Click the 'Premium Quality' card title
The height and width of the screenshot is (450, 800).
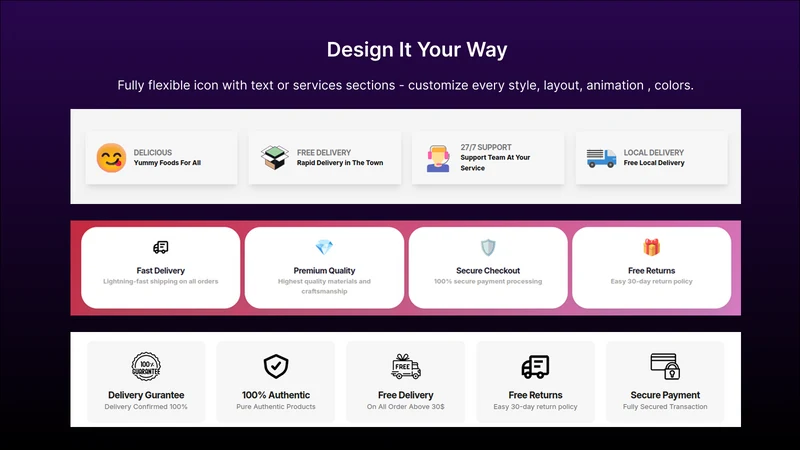coord(324,270)
